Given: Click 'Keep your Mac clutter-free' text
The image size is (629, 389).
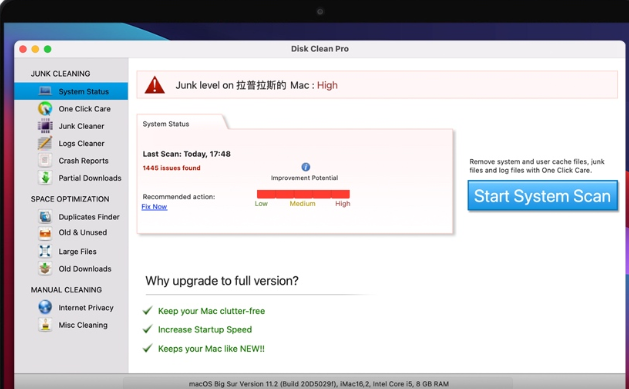Looking at the screenshot, I should point(211,311).
